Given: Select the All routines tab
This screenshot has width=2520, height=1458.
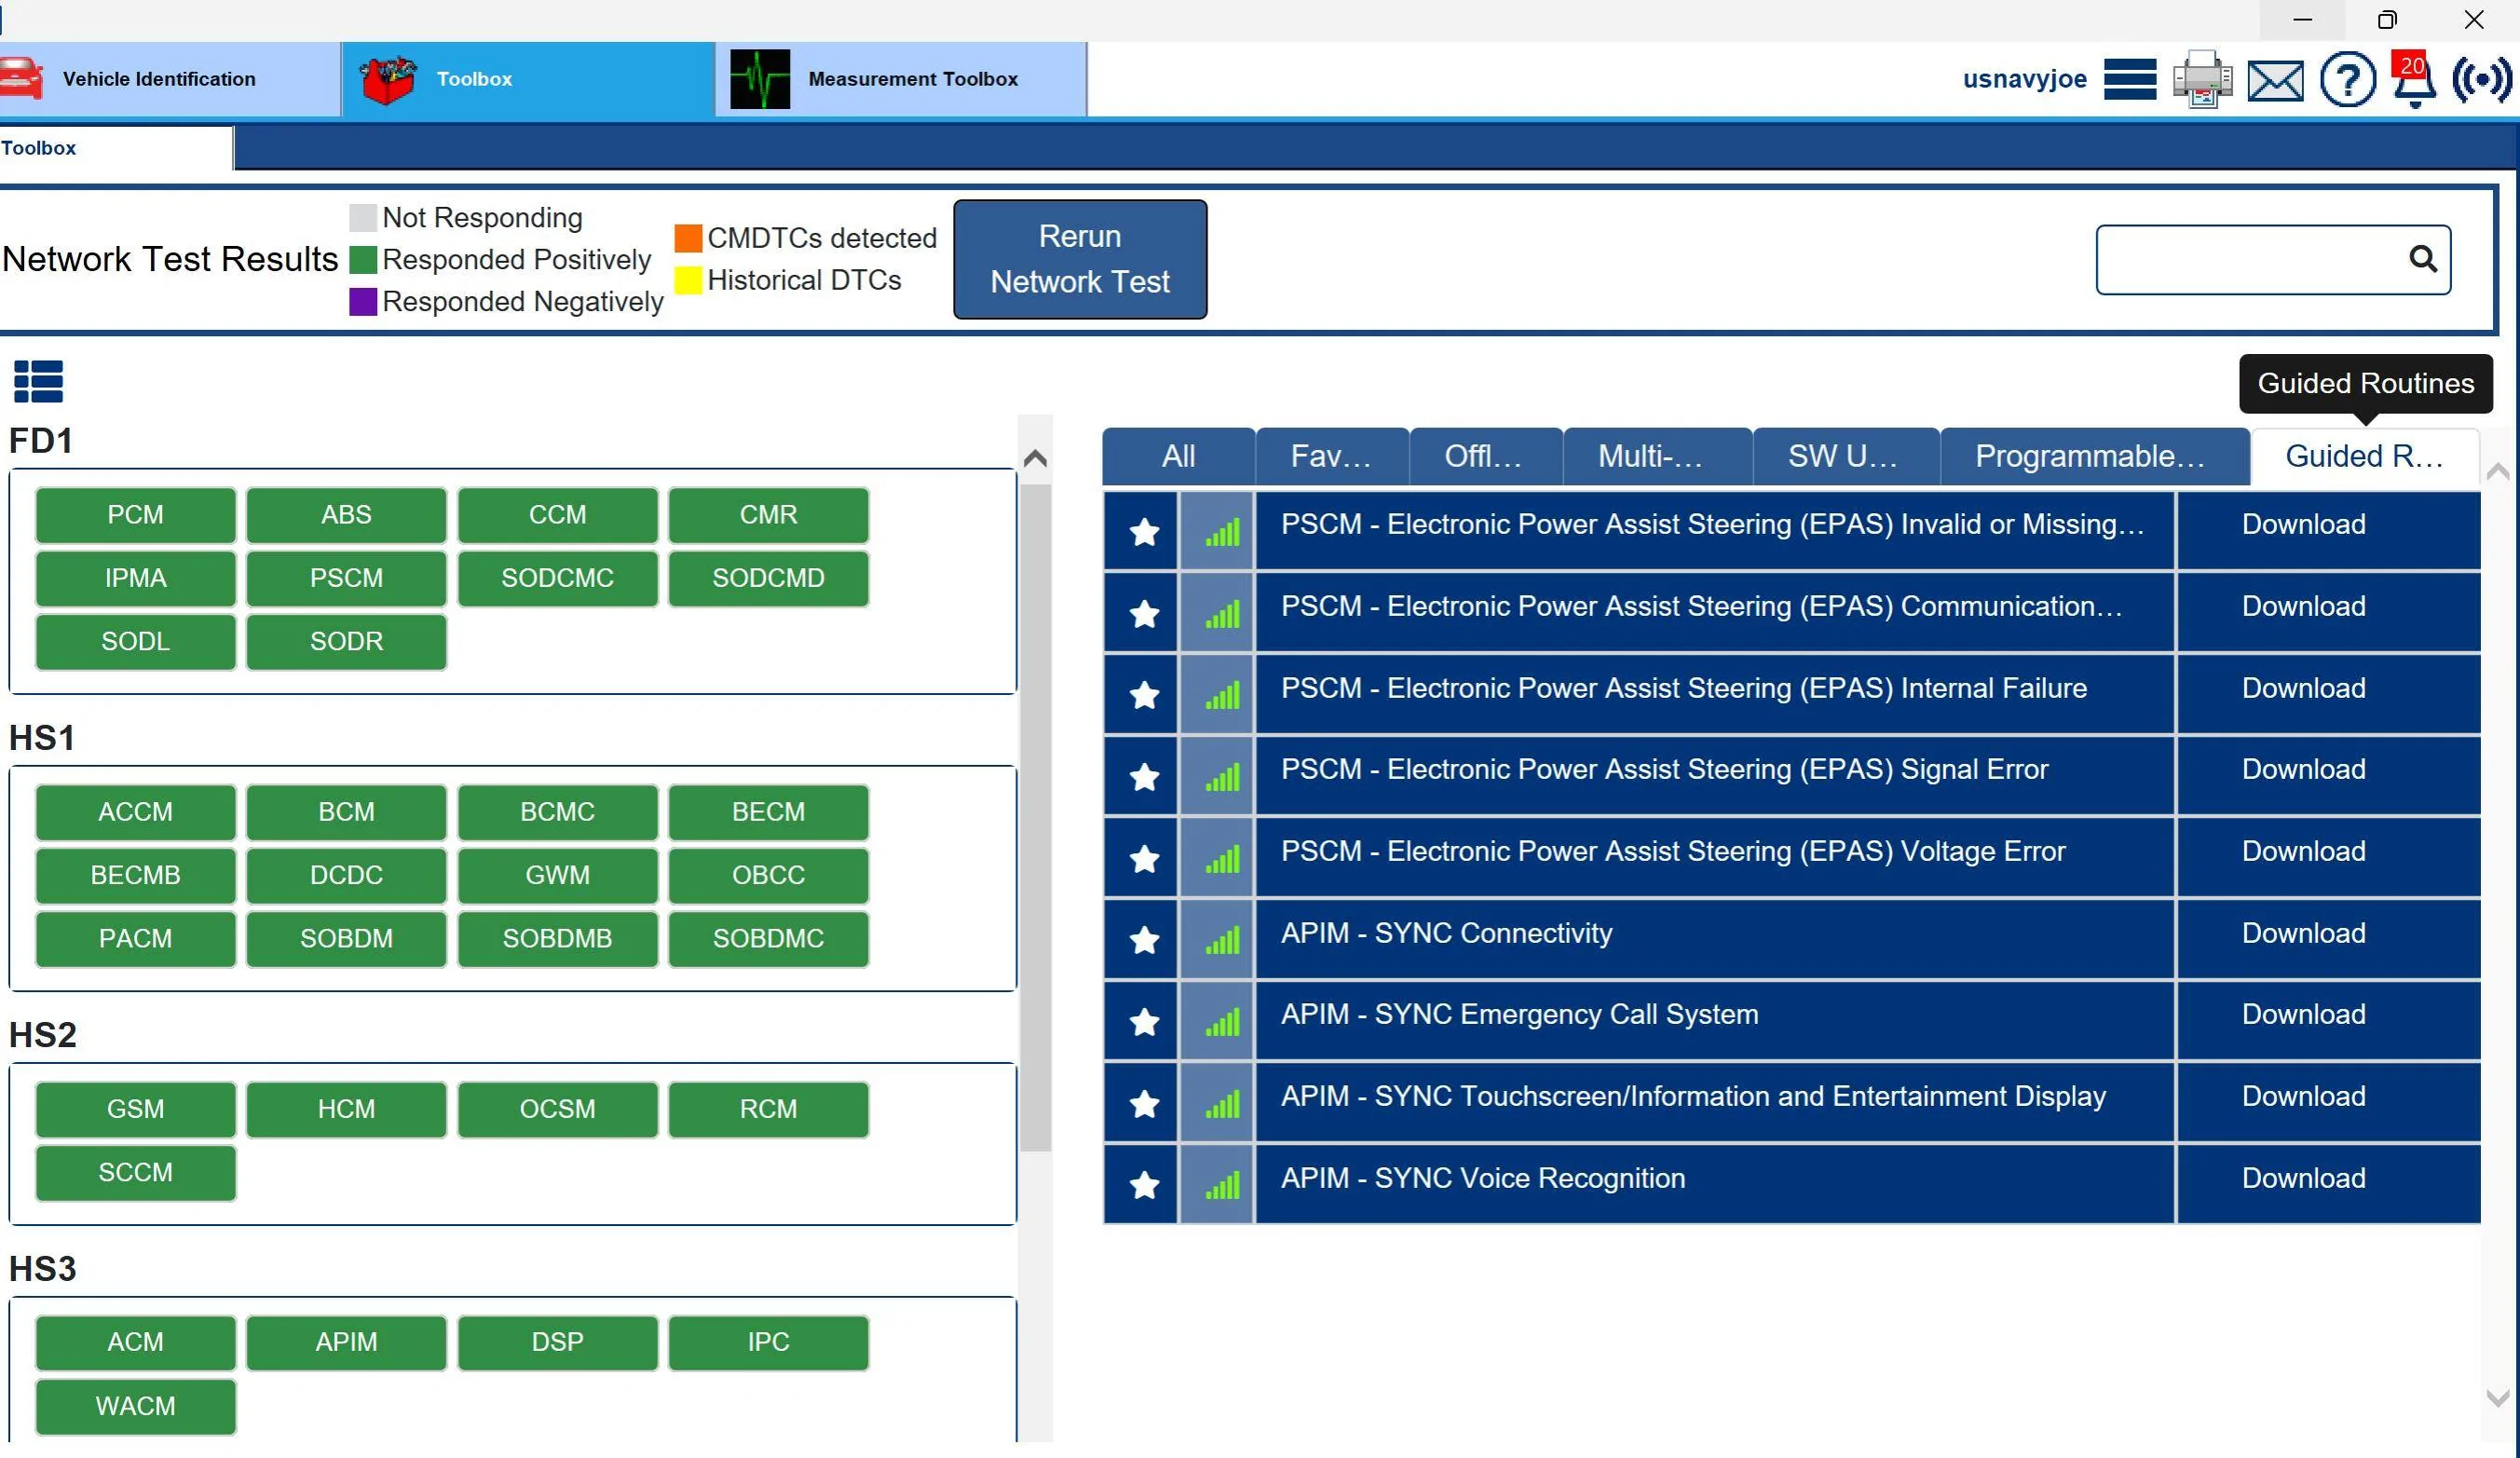Looking at the screenshot, I should coord(1178,457).
